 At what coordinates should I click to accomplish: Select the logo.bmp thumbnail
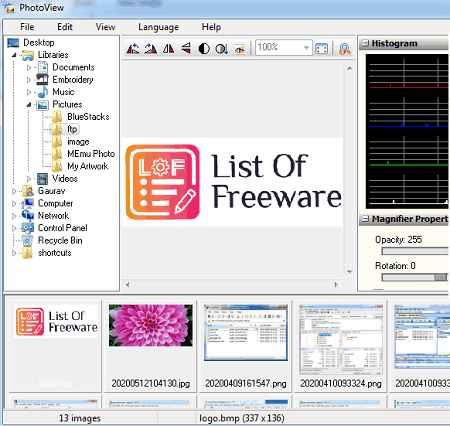click(x=55, y=346)
